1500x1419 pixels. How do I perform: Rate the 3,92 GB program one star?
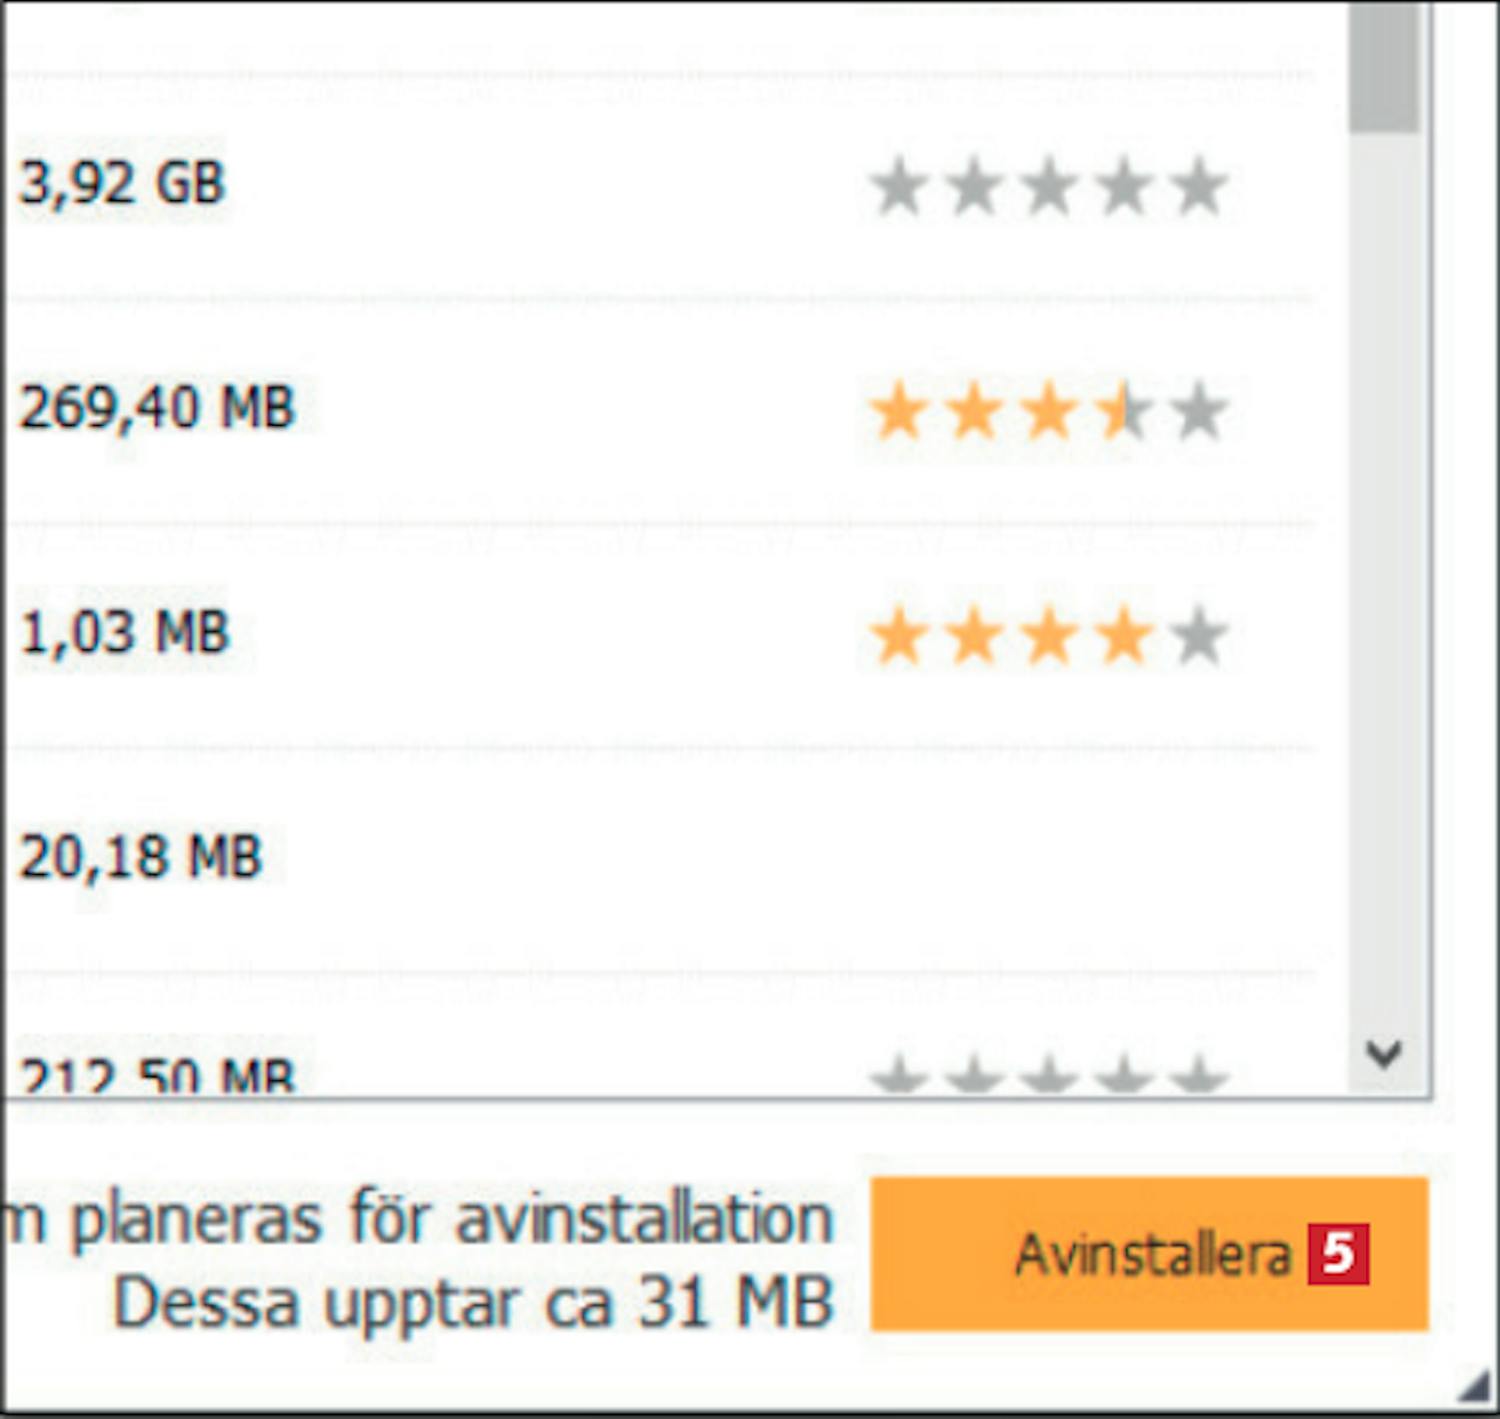[x=897, y=187]
